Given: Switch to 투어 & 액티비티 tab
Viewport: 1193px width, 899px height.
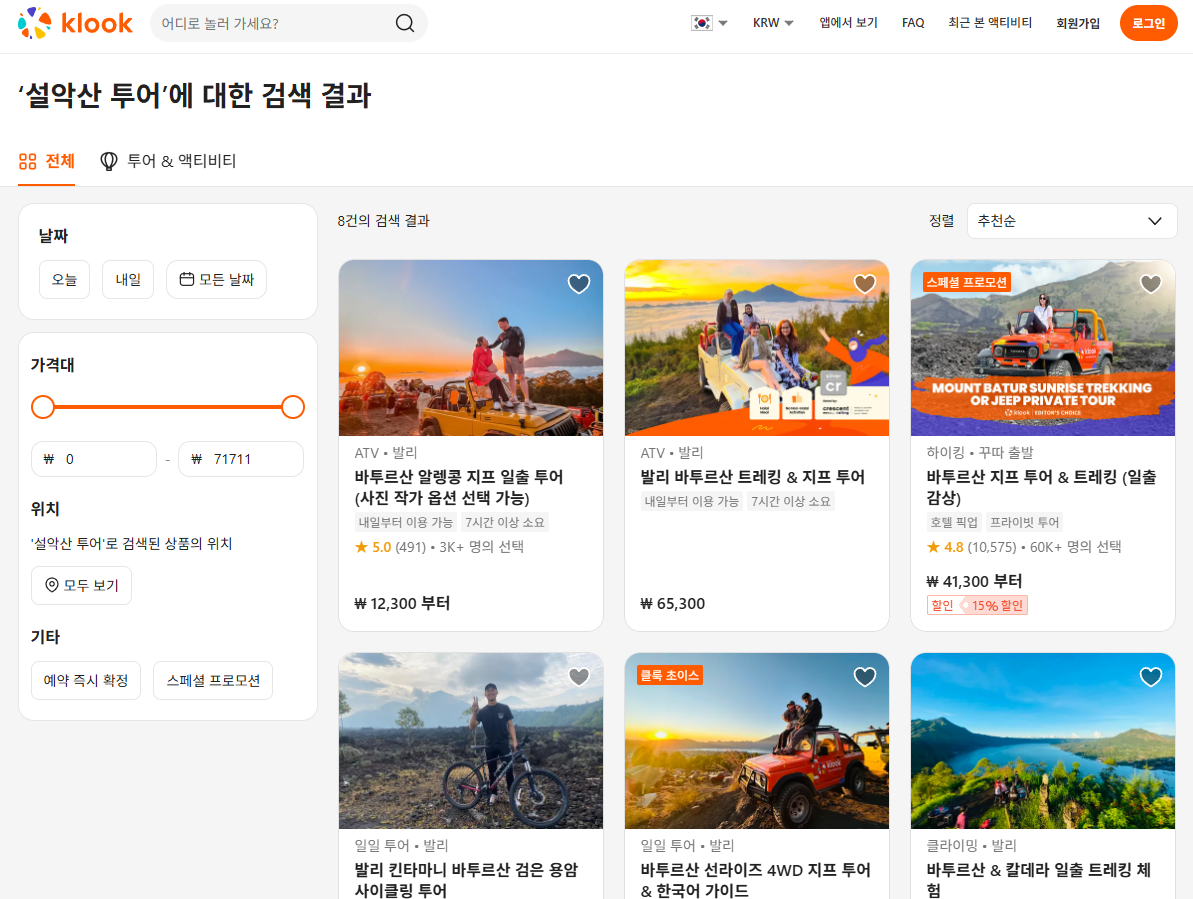Looking at the screenshot, I should click(168, 161).
